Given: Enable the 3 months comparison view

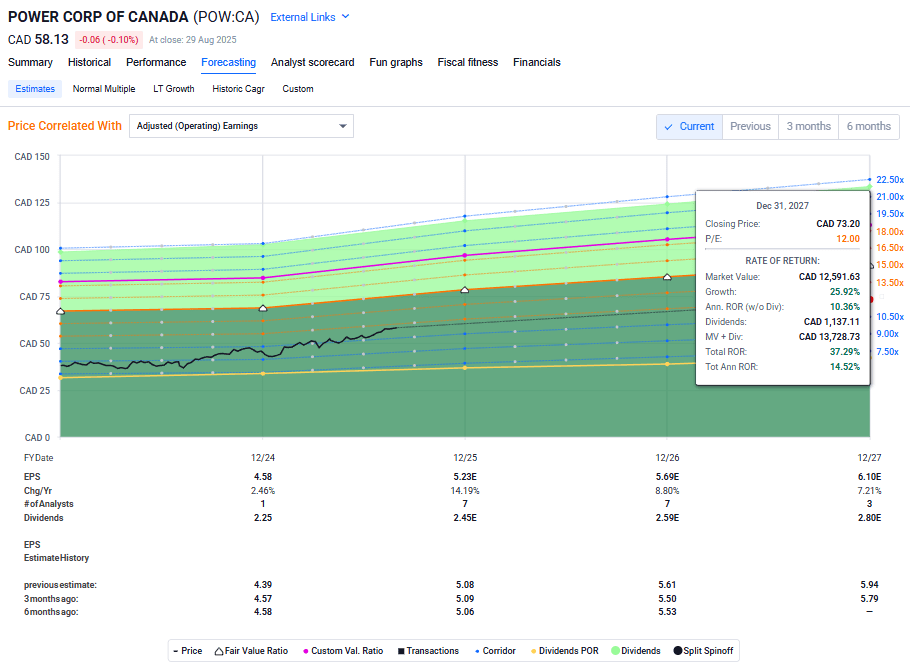Looking at the screenshot, I should [808, 126].
